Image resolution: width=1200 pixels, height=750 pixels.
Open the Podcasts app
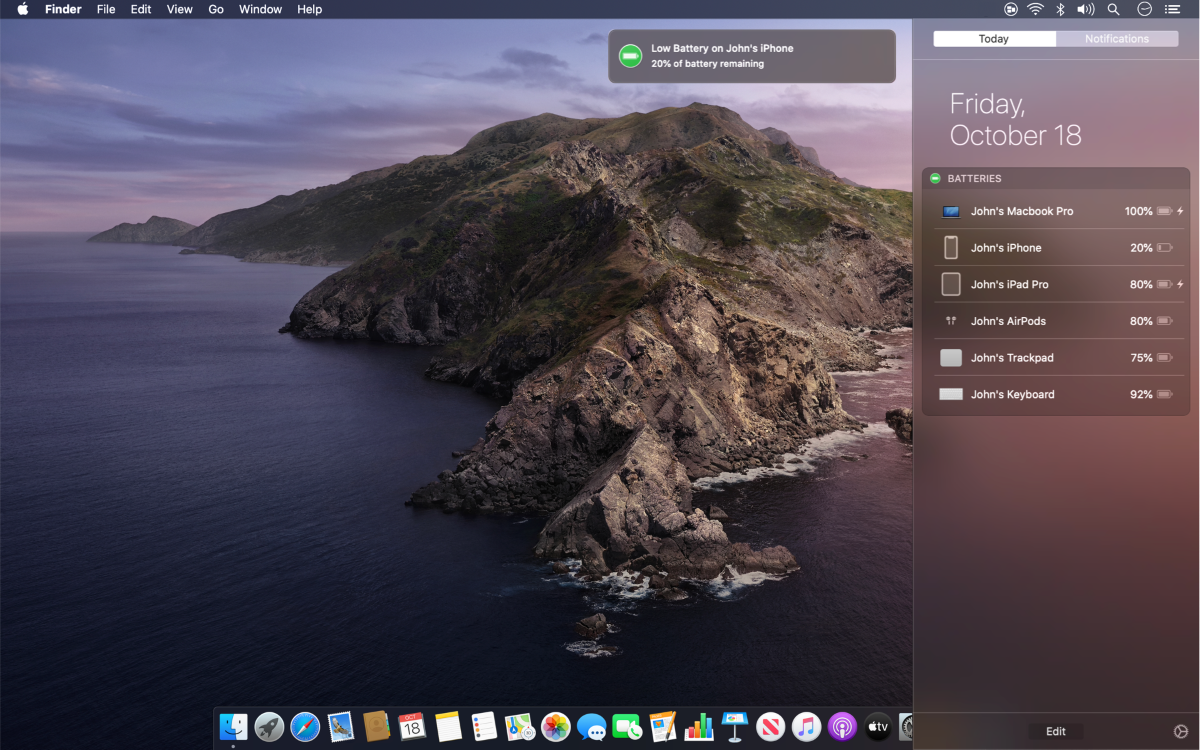843,727
